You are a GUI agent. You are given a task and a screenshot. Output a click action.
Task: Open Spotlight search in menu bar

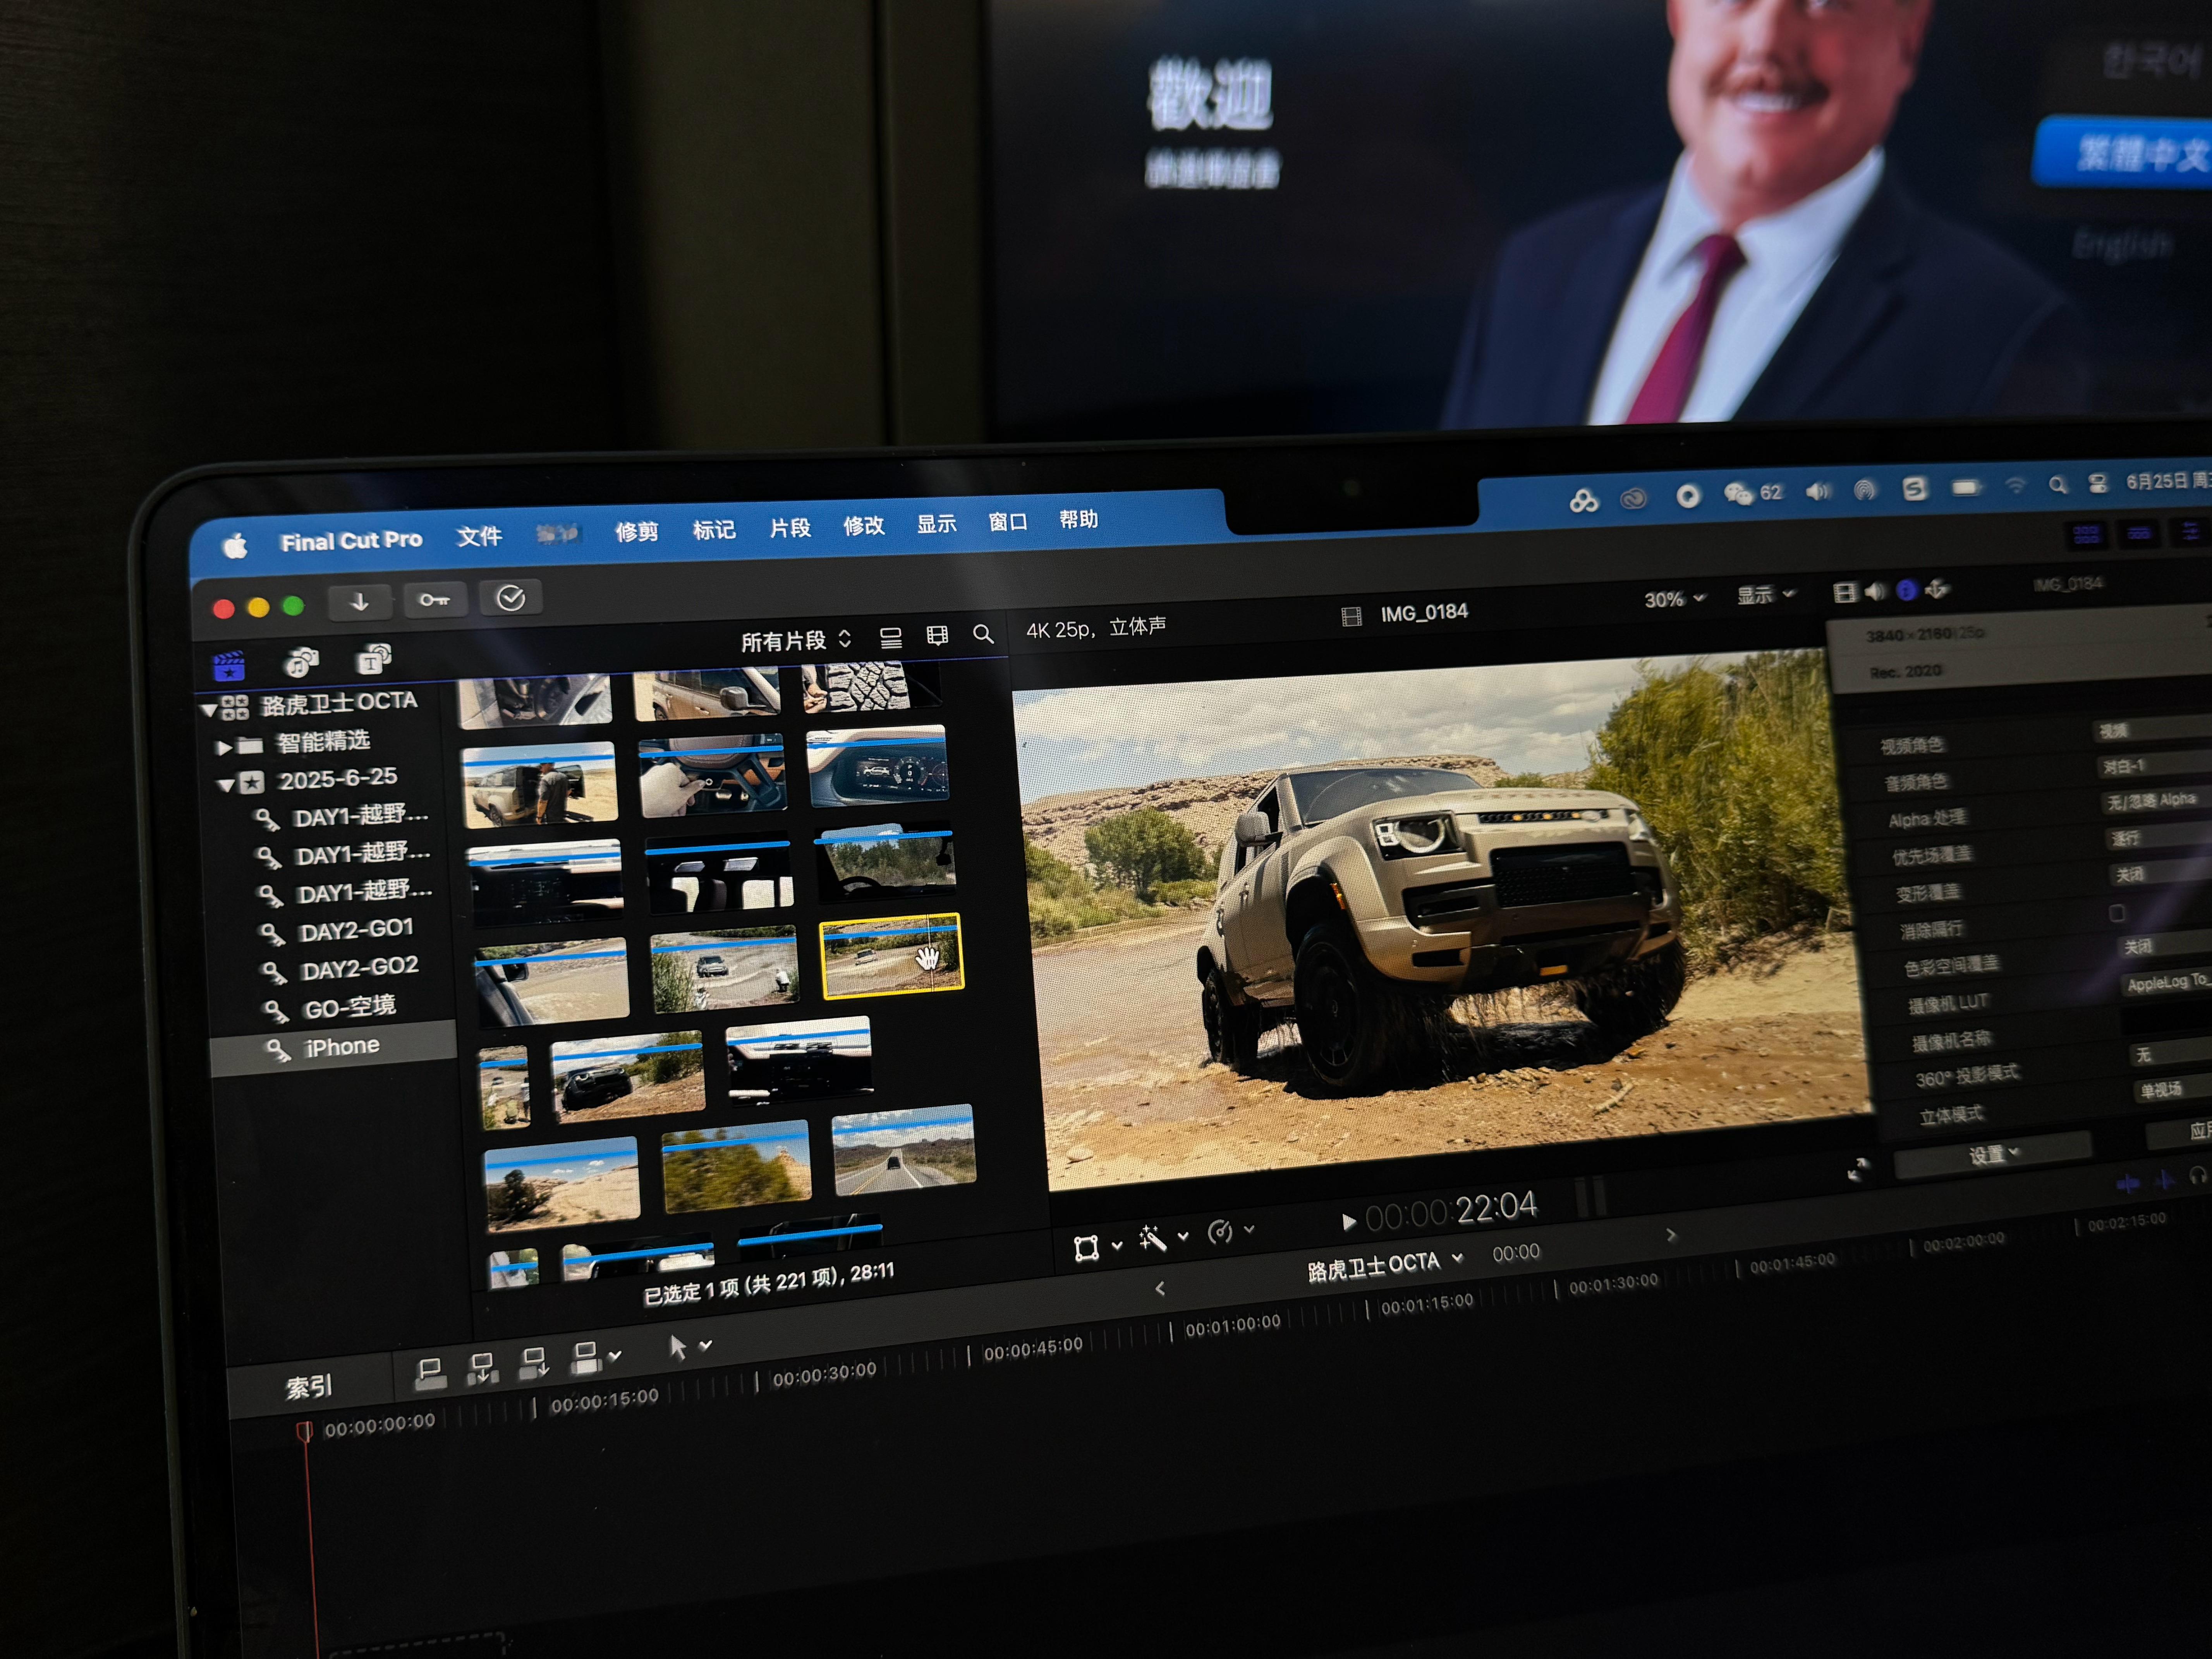pos(2057,485)
